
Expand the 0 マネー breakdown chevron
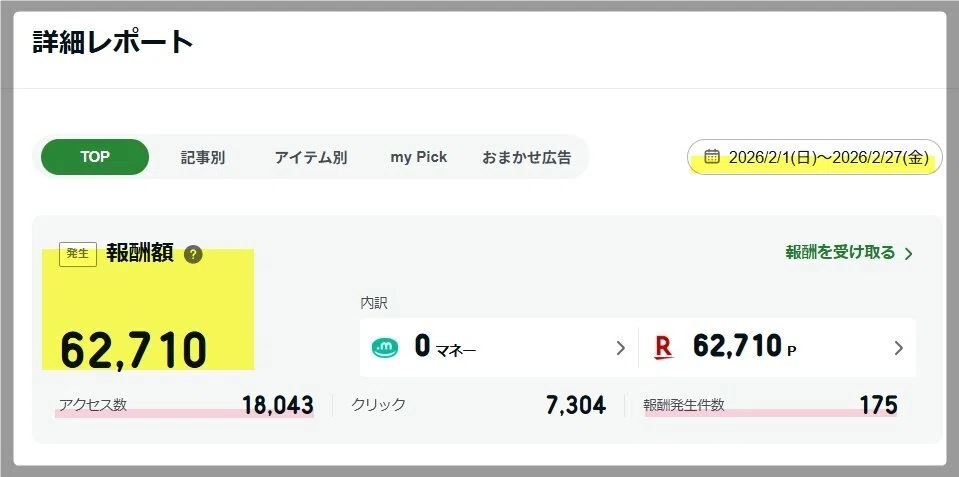(x=620, y=348)
